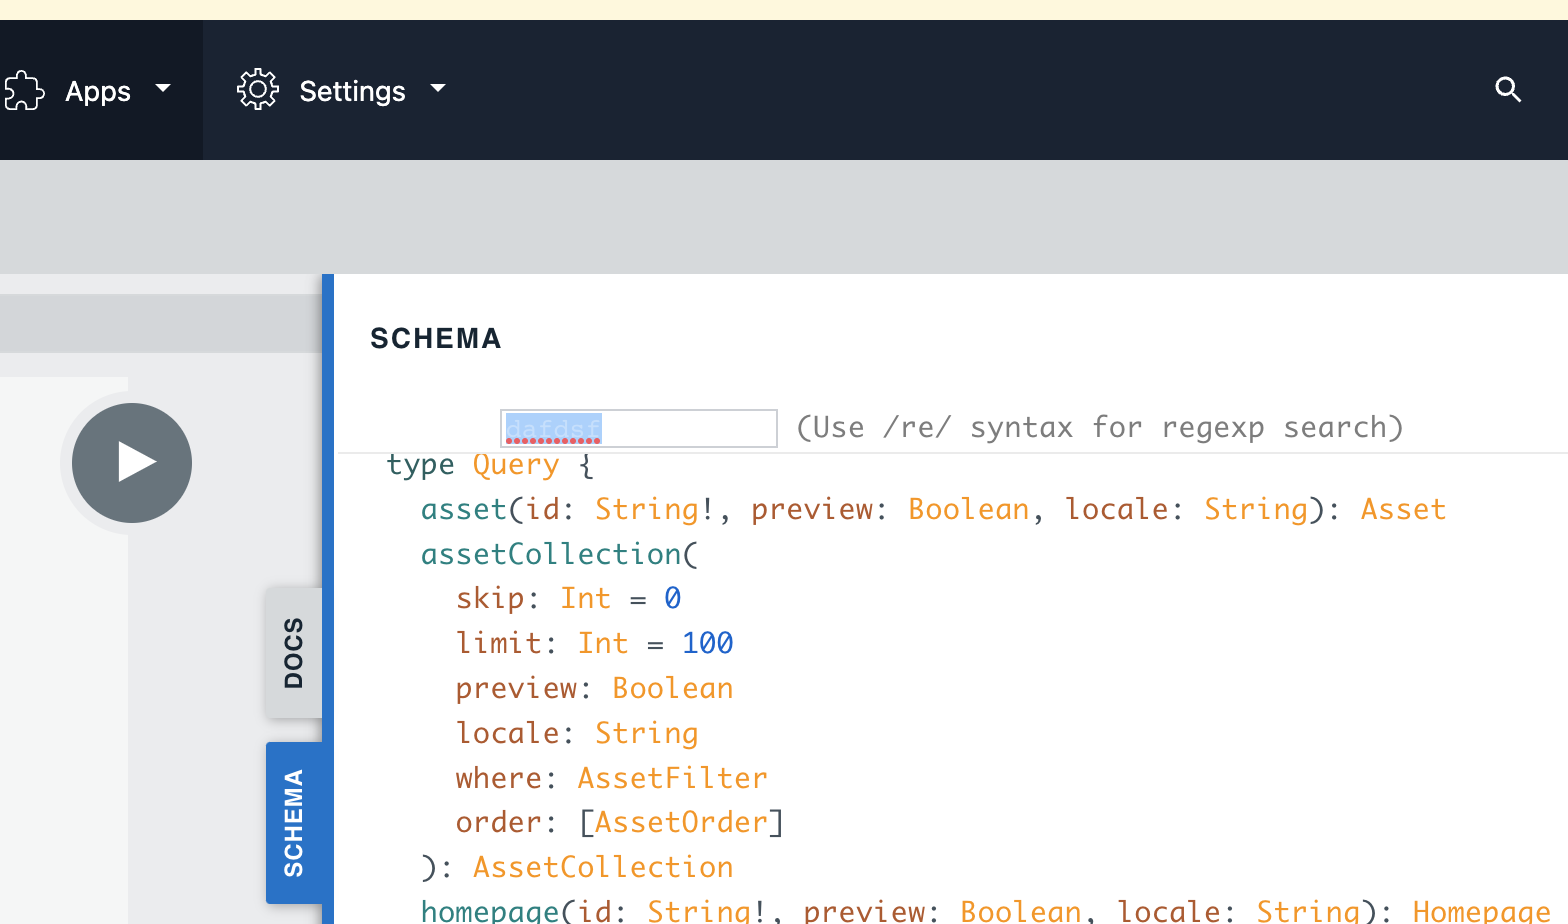
Task: Click the skip argument name
Action: coord(490,599)
